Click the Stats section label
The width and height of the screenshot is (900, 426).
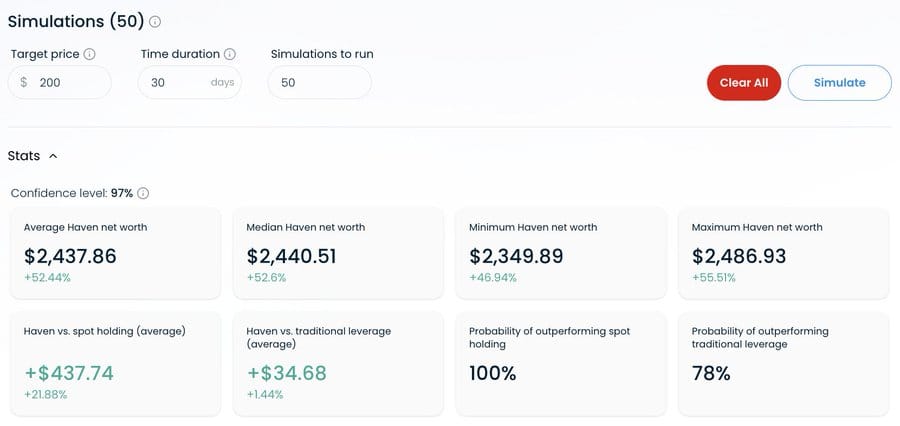24,156
